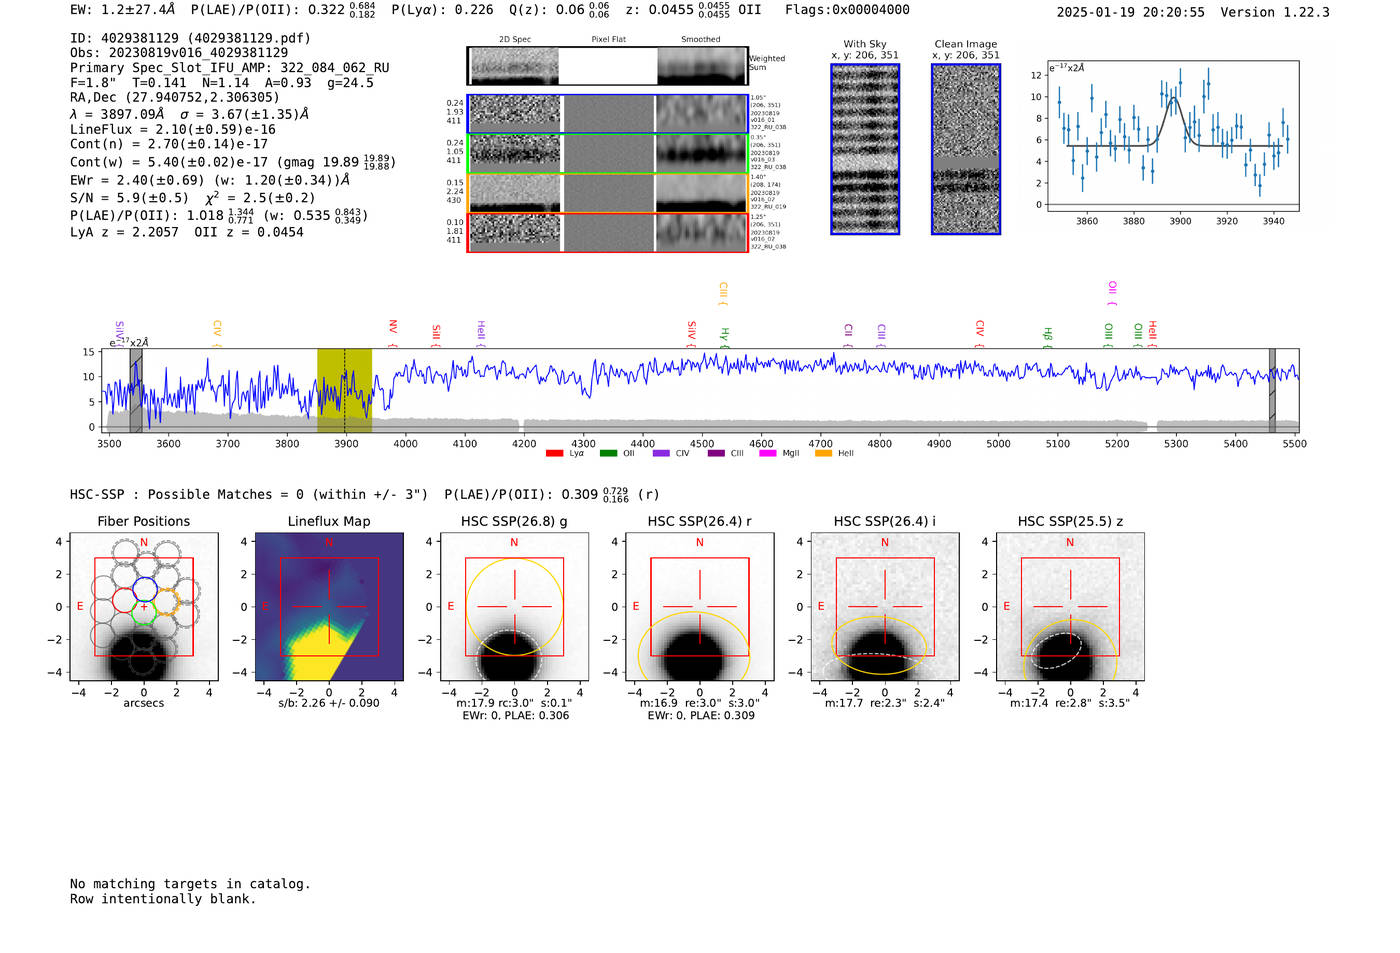Click the "No matching targets in catalog." text

[x=190, y=884]
